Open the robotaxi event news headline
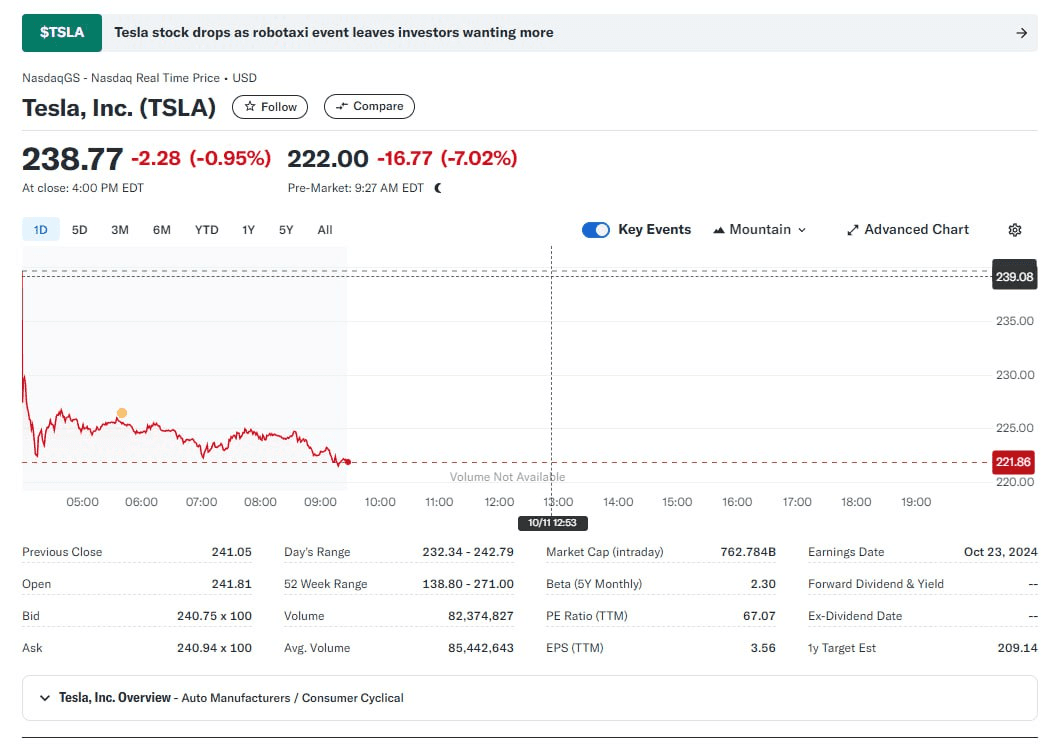1058x752 pixels. pos(333,33)
